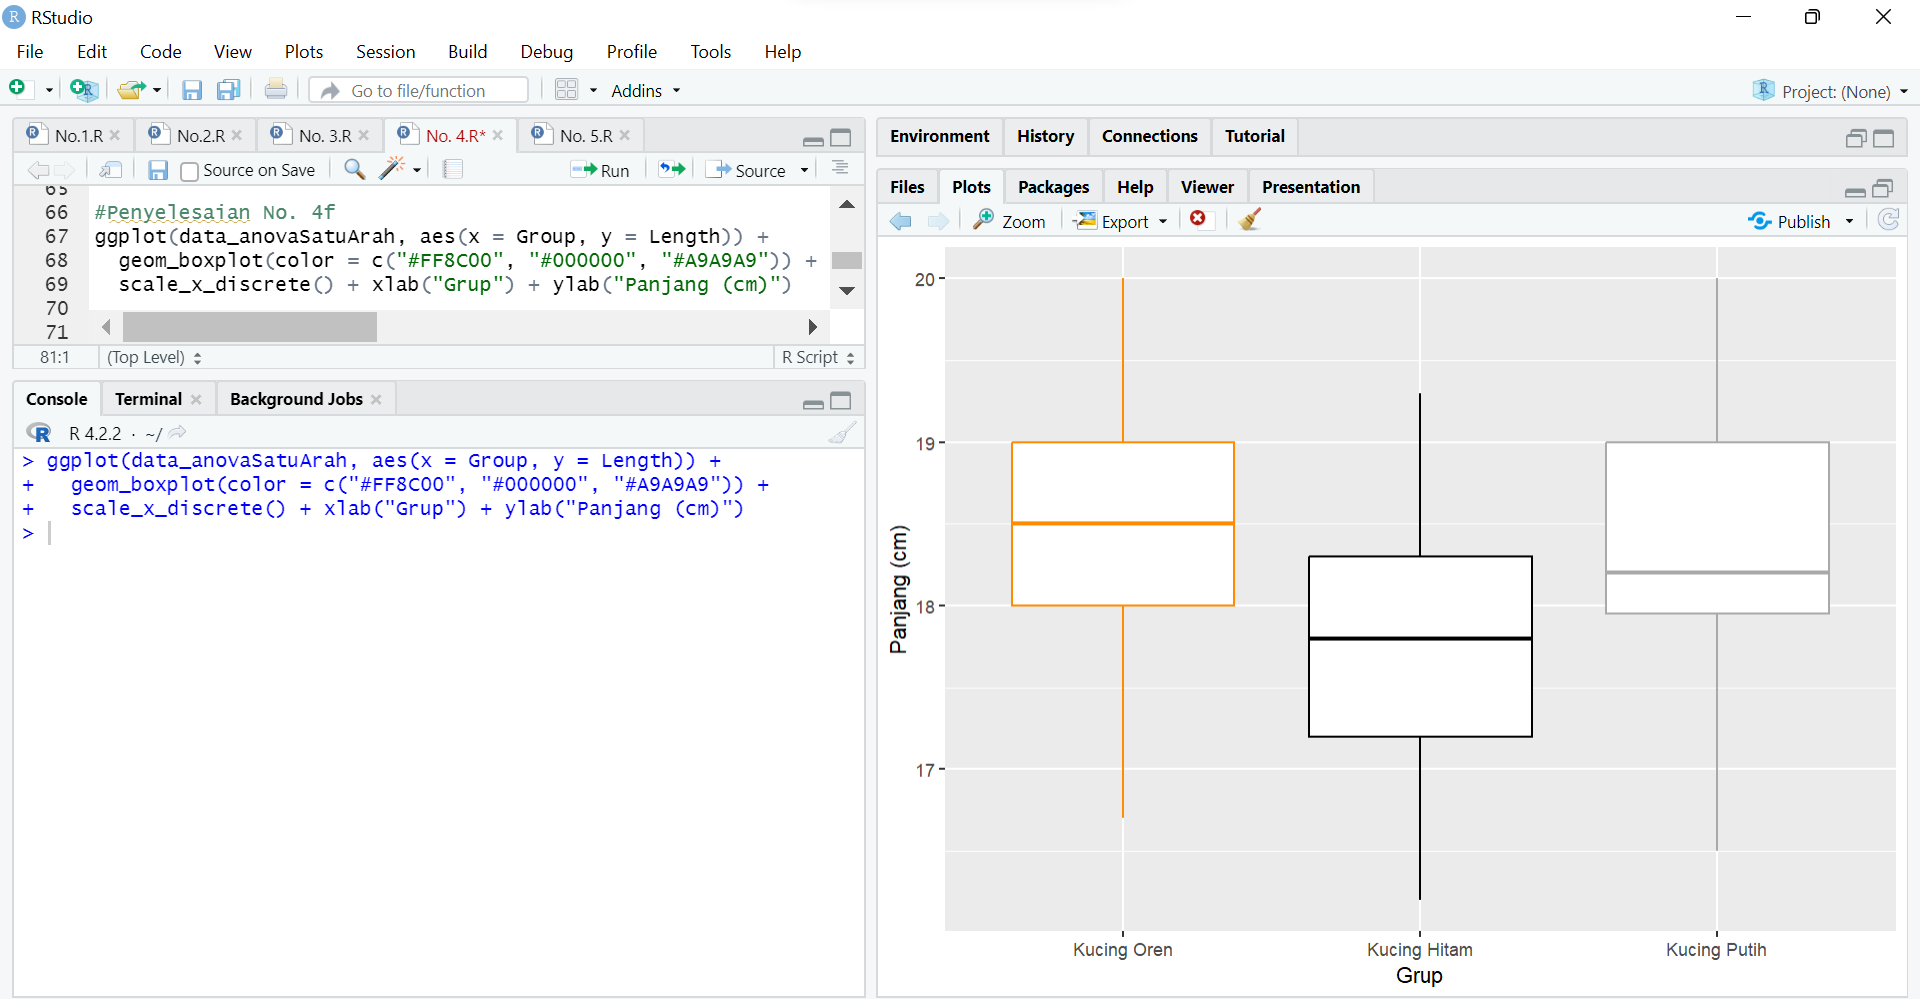Switch to the Packages tab
1920x999 pixels.
[x=1053, y=186]
